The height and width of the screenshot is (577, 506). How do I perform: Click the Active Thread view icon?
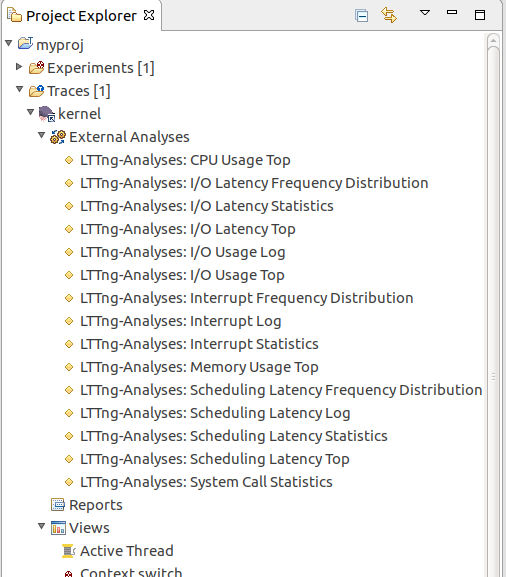click(x=68, y=551)
